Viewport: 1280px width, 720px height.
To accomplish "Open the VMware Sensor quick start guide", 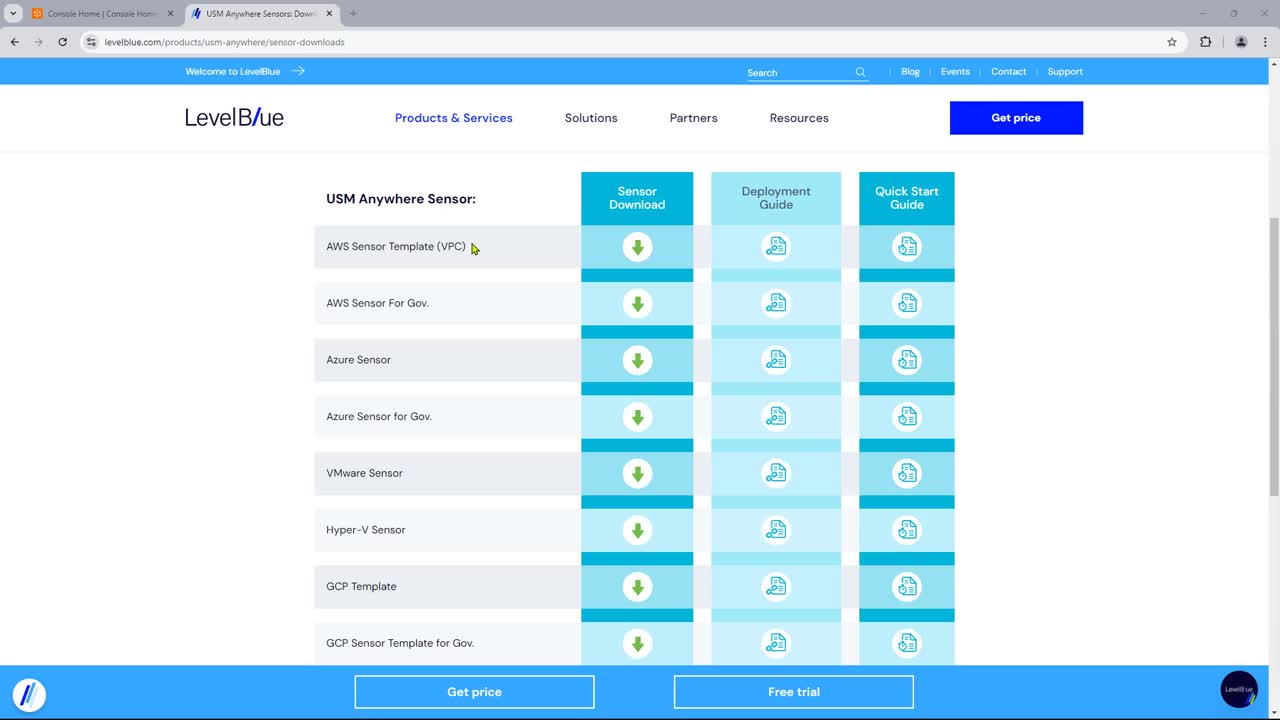I will (x=907, y=473).
